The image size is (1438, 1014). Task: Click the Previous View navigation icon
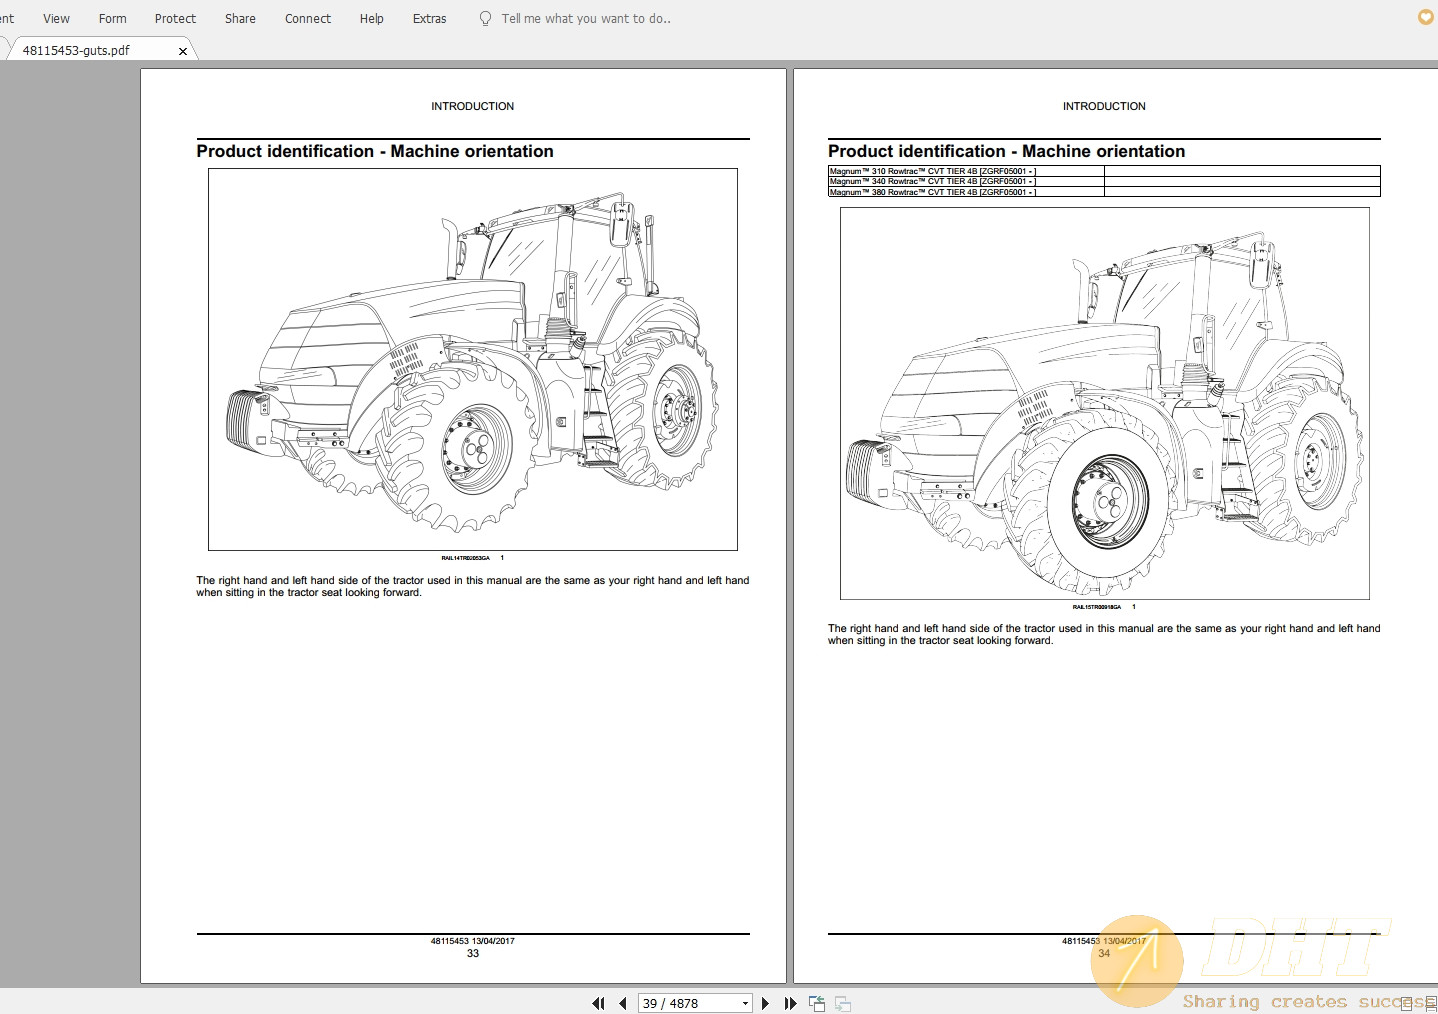pyautogui.click(x=817, y=1003)
